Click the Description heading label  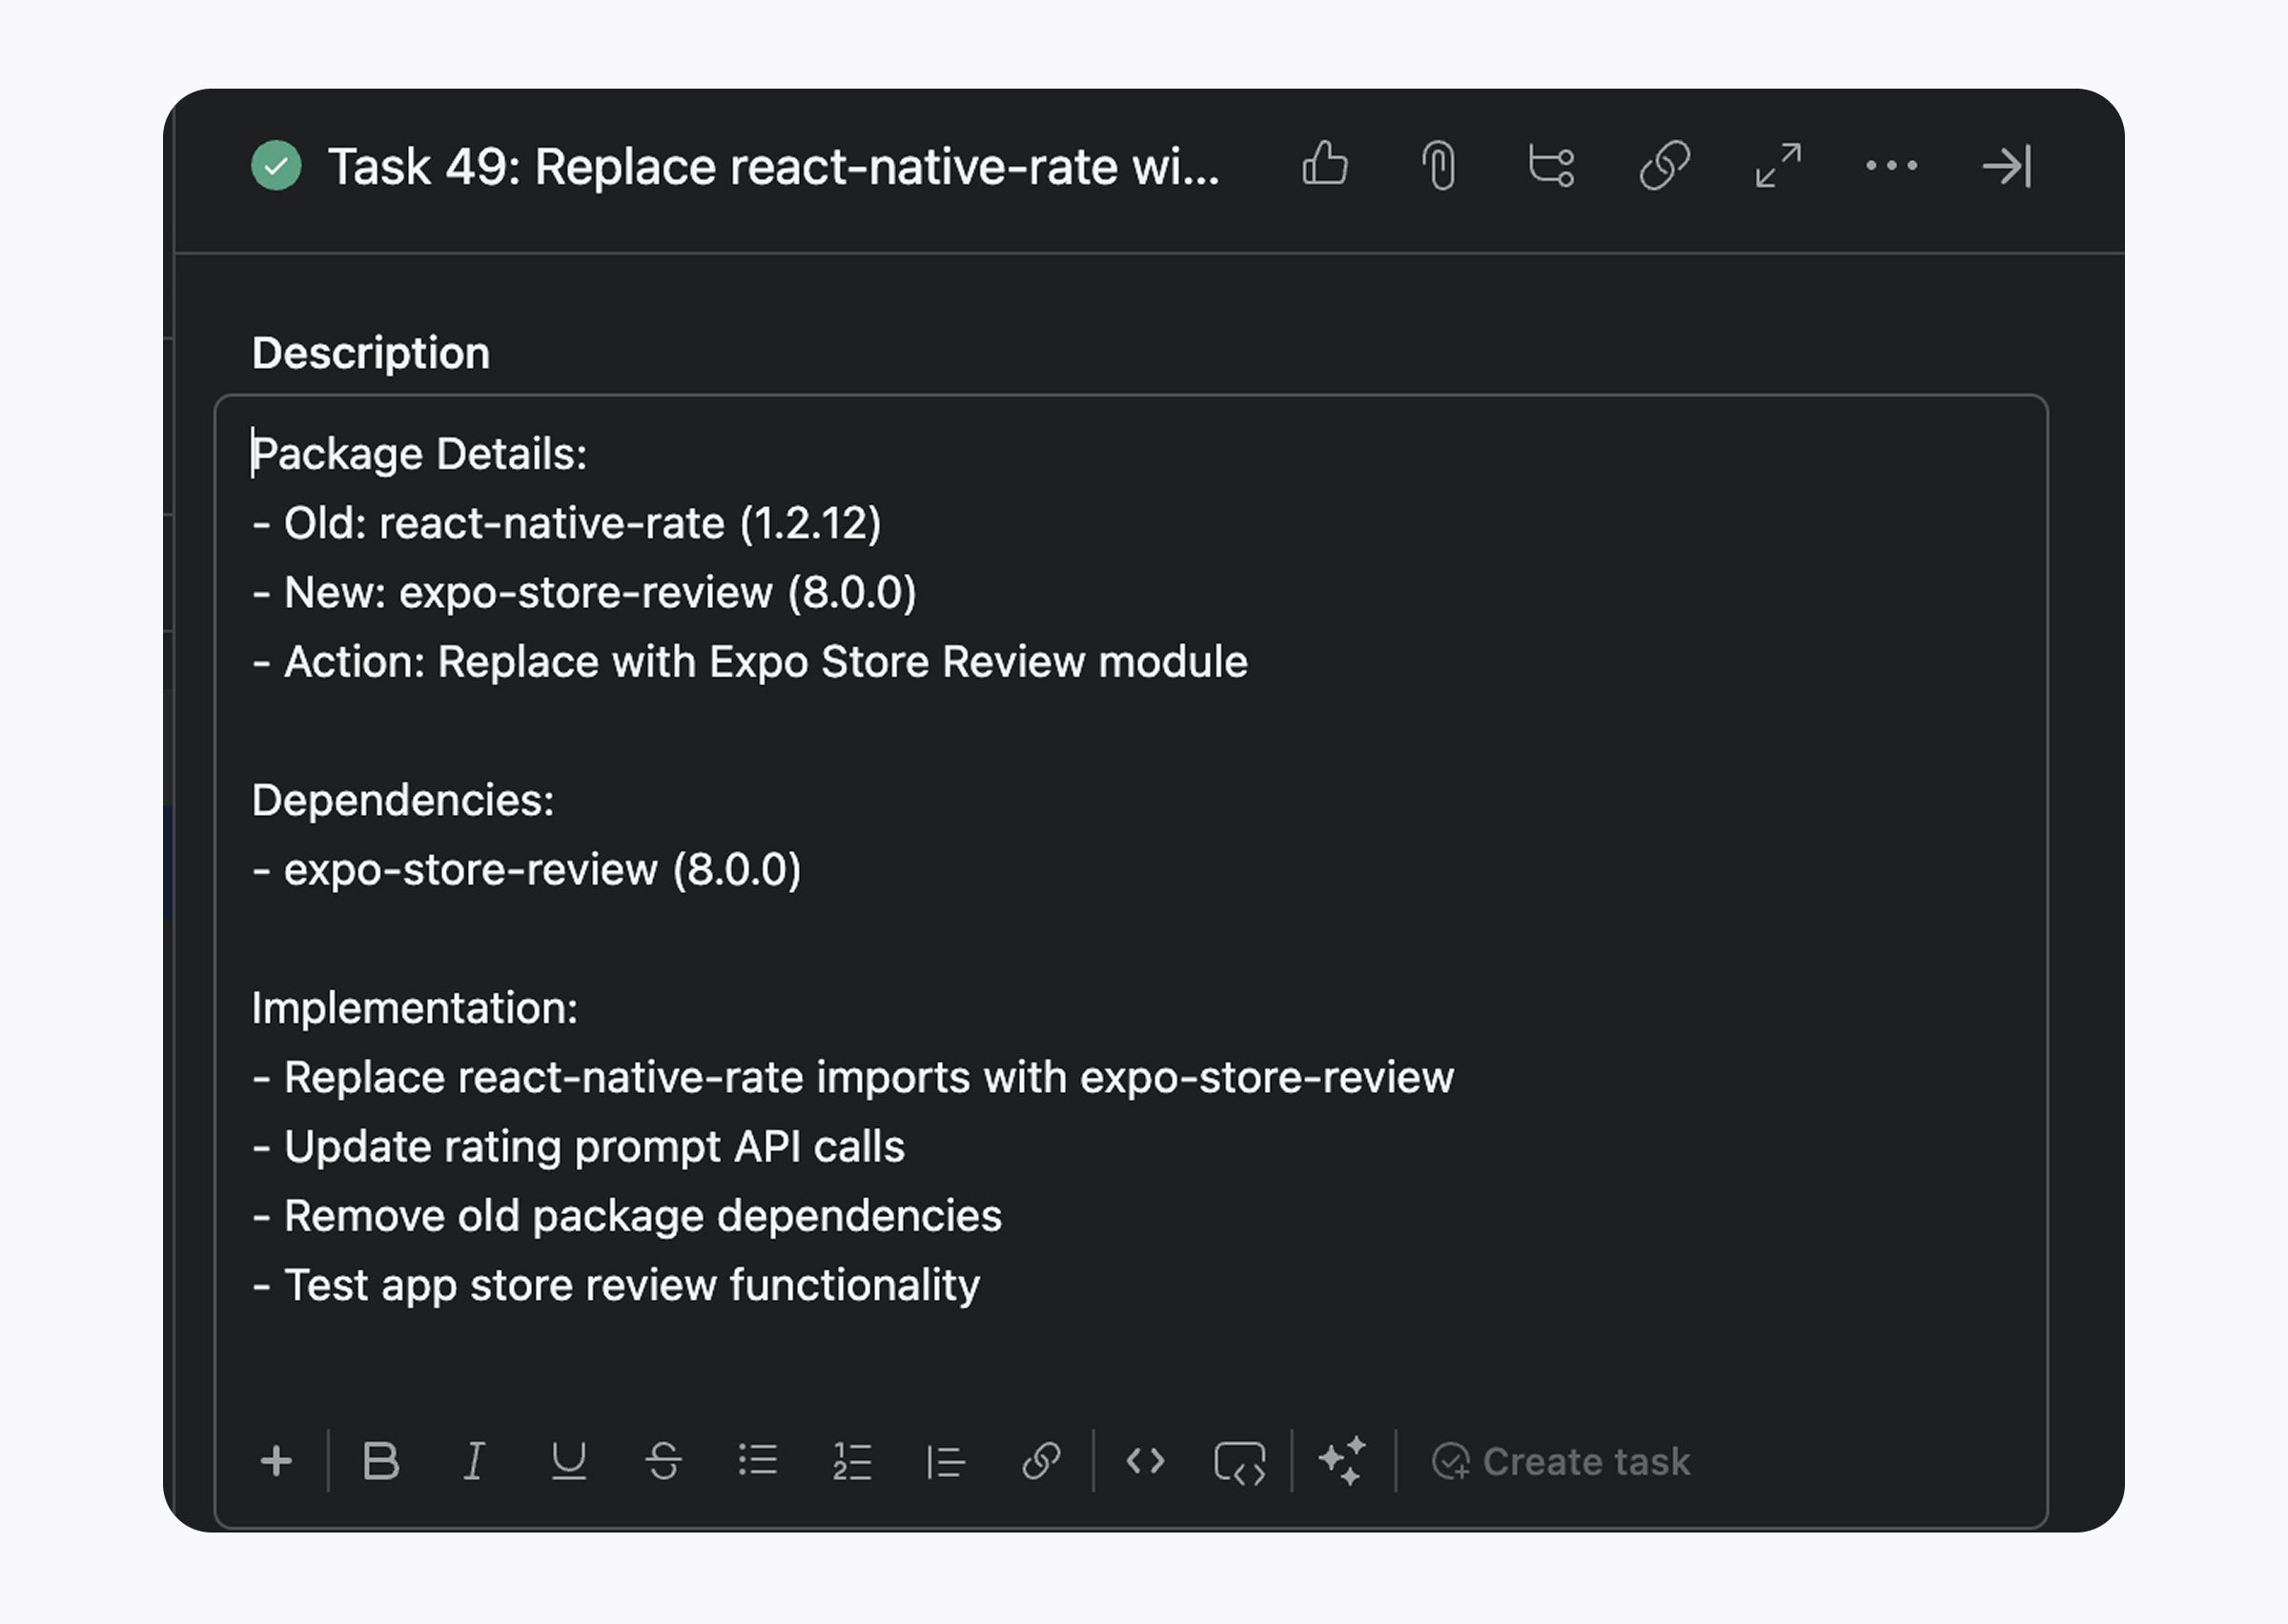pos(371,353)
